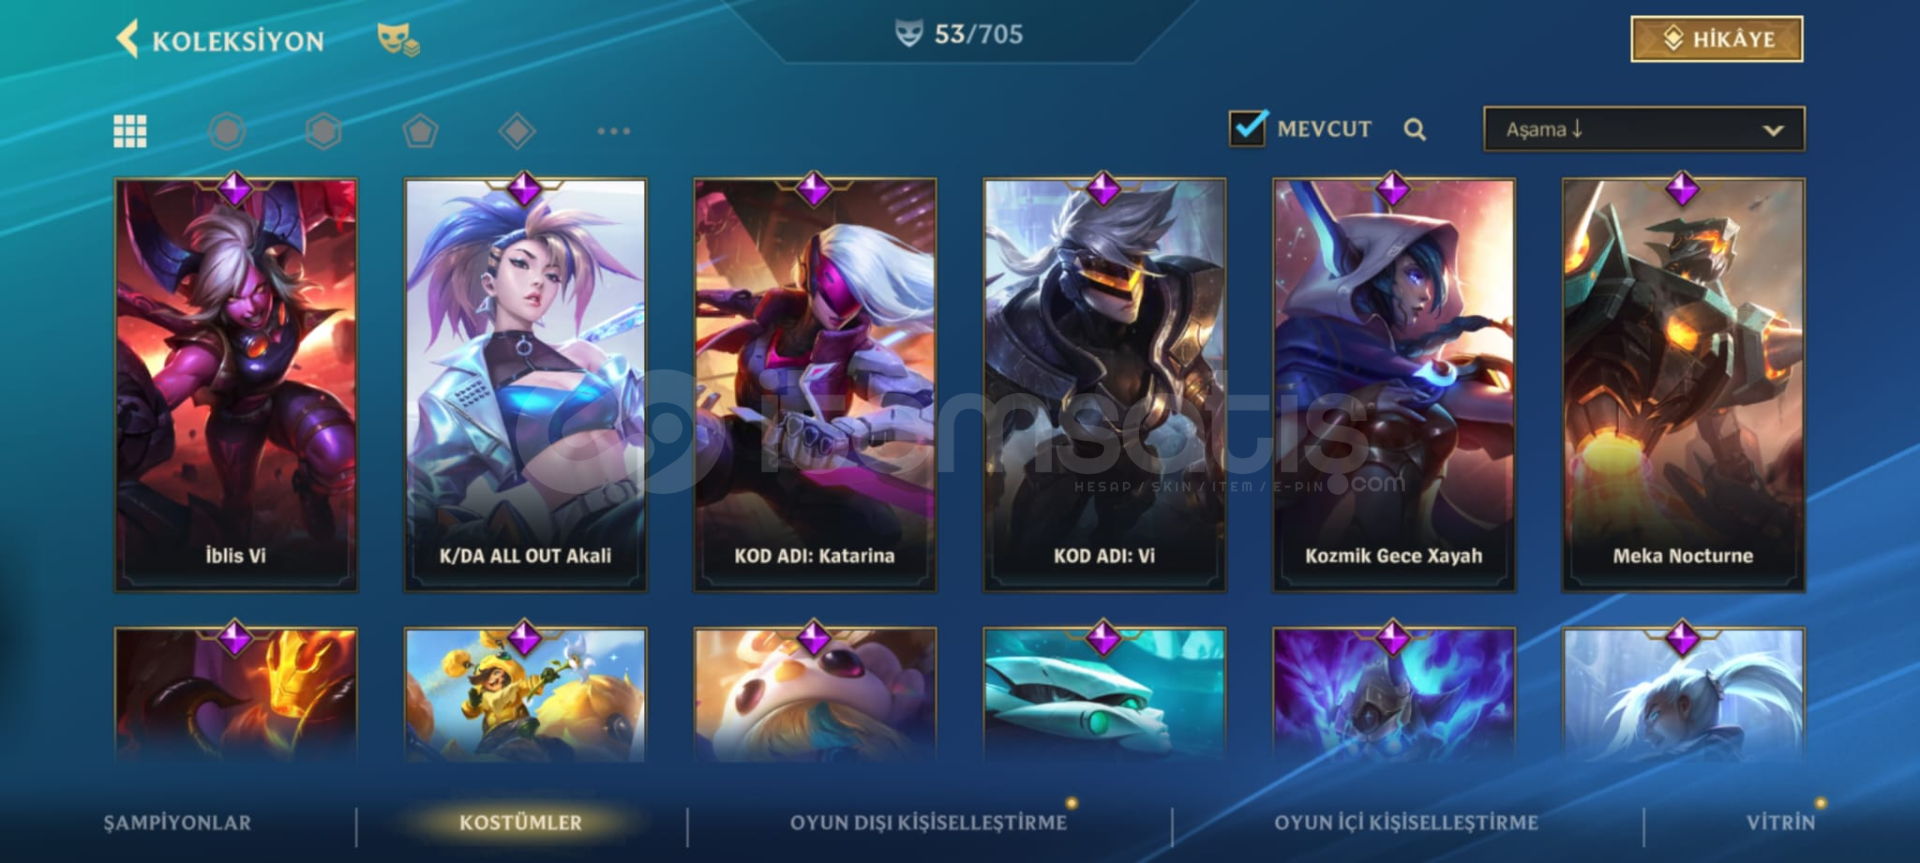
Task: Uncheck the Mevcut checkbox
Action: [x=1247, y=129]
